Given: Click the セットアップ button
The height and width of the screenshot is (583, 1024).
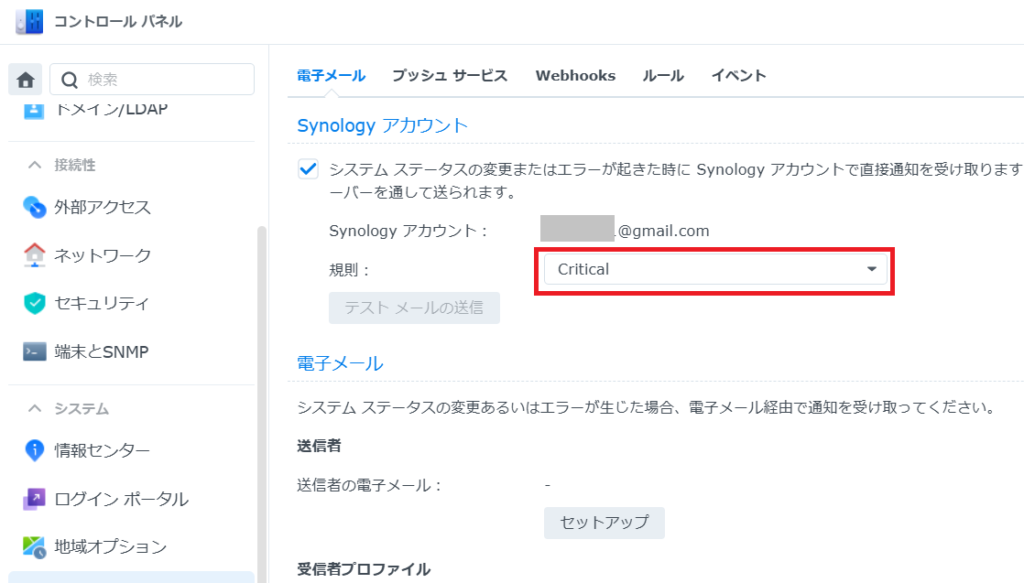Looking at the screenshot, I should pos(604,522).
